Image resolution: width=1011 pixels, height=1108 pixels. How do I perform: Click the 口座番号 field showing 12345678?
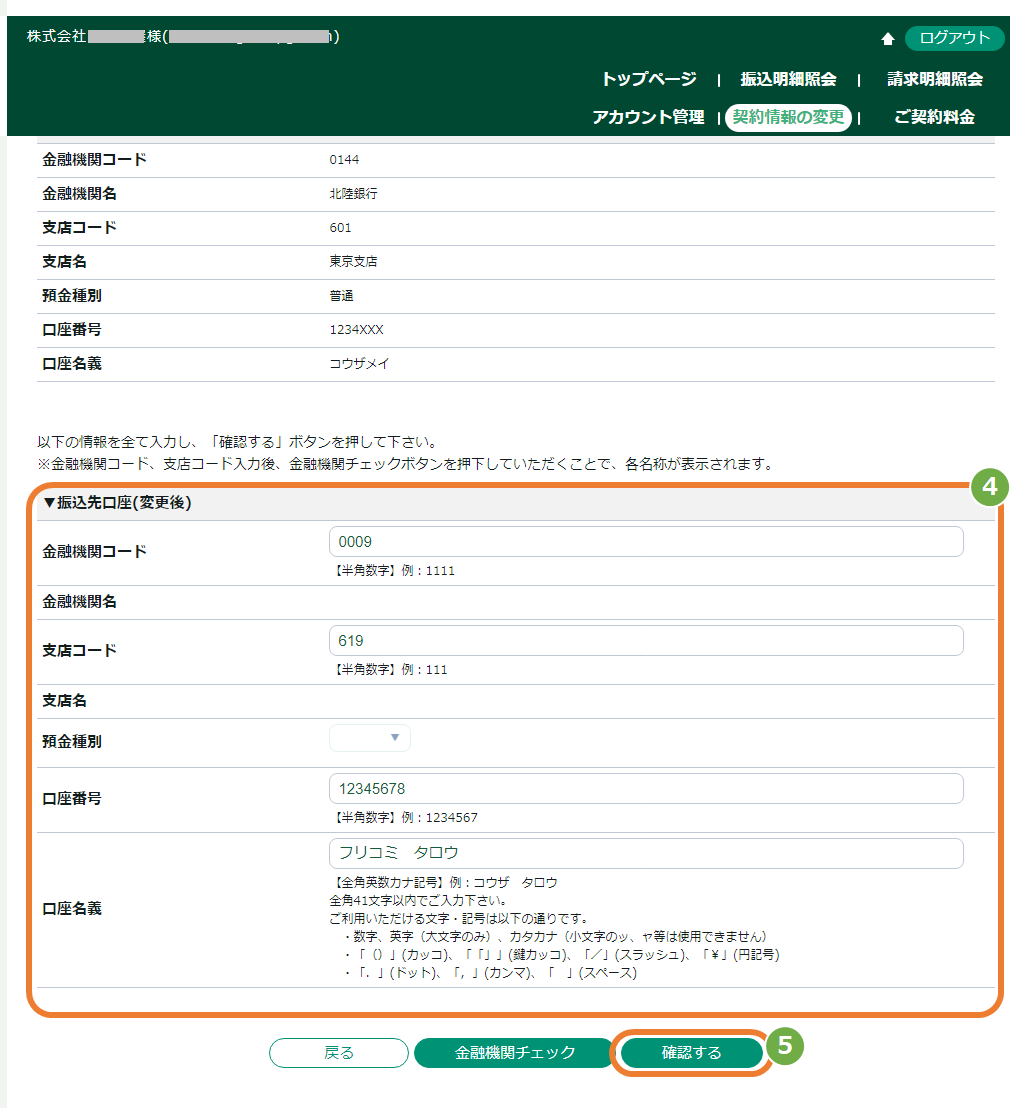(x=647, y=789)
